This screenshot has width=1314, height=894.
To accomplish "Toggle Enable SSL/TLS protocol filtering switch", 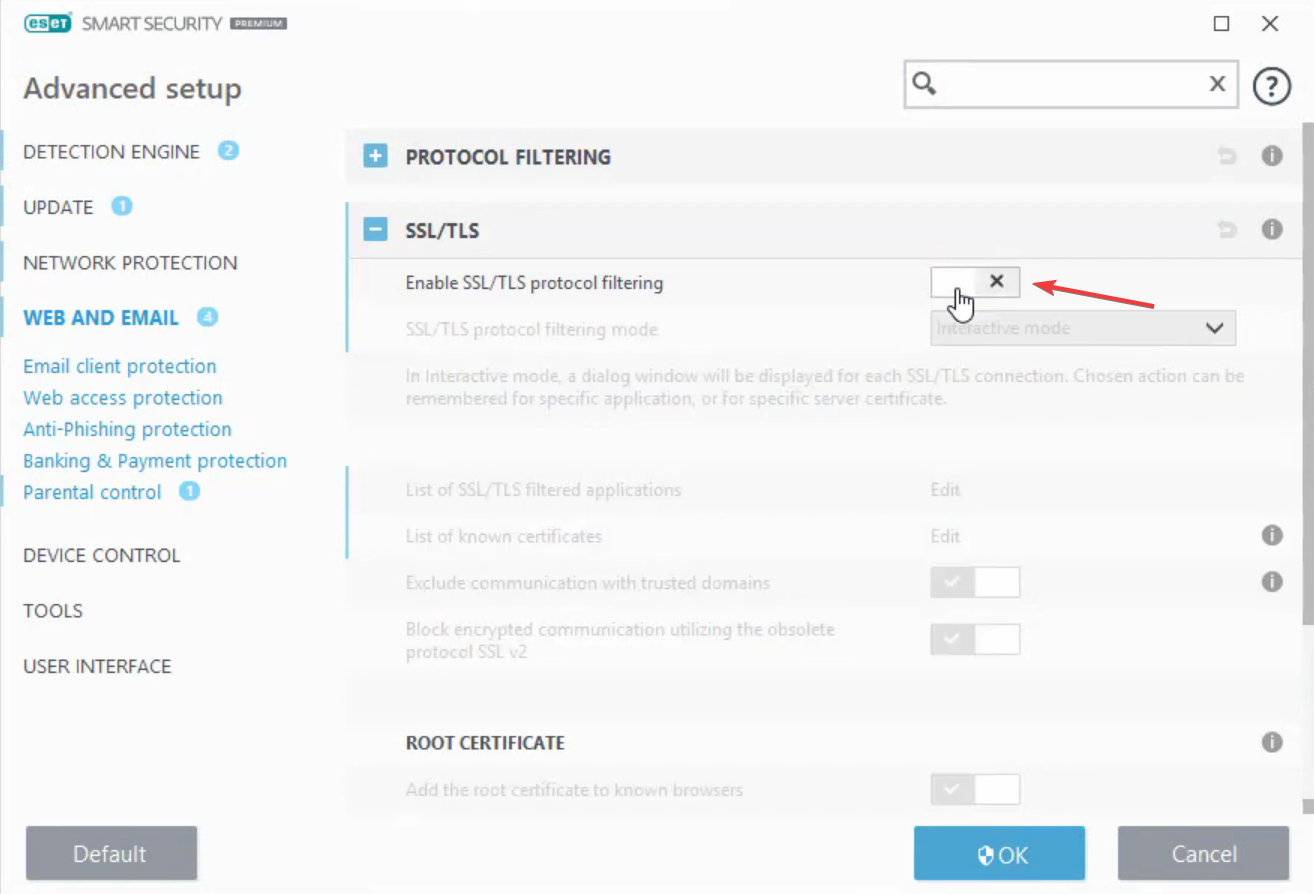I will click(x=975, y=282).
